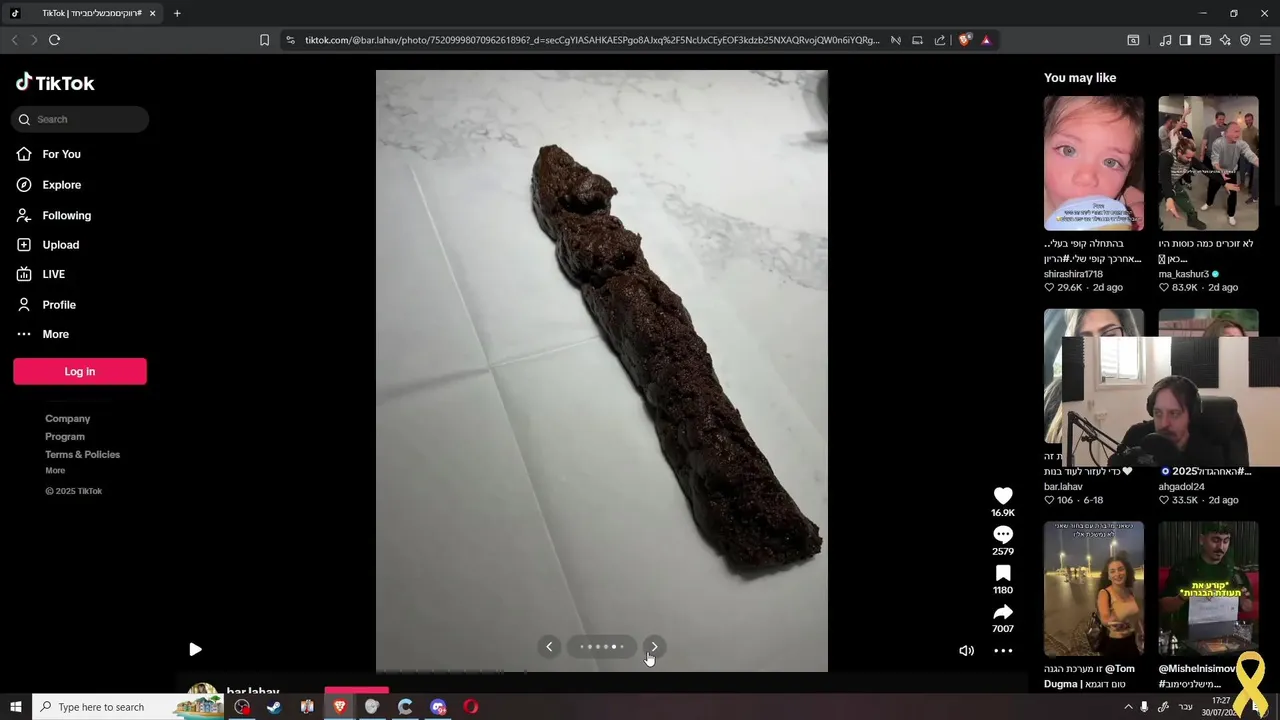
Task: Bookmark the post
Action: (x=1003, y=573)
